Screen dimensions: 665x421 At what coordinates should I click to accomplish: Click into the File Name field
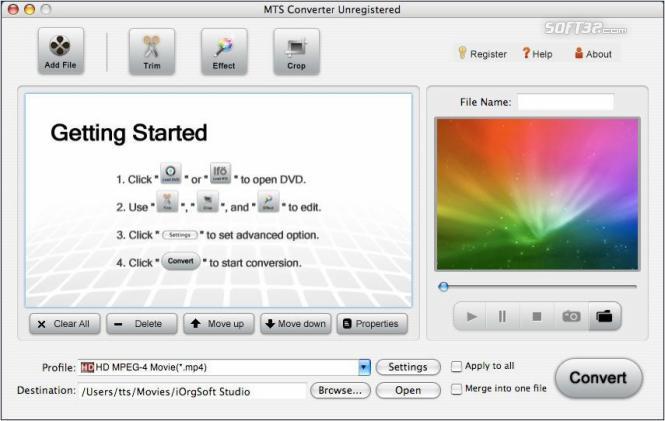click(566, 102)
